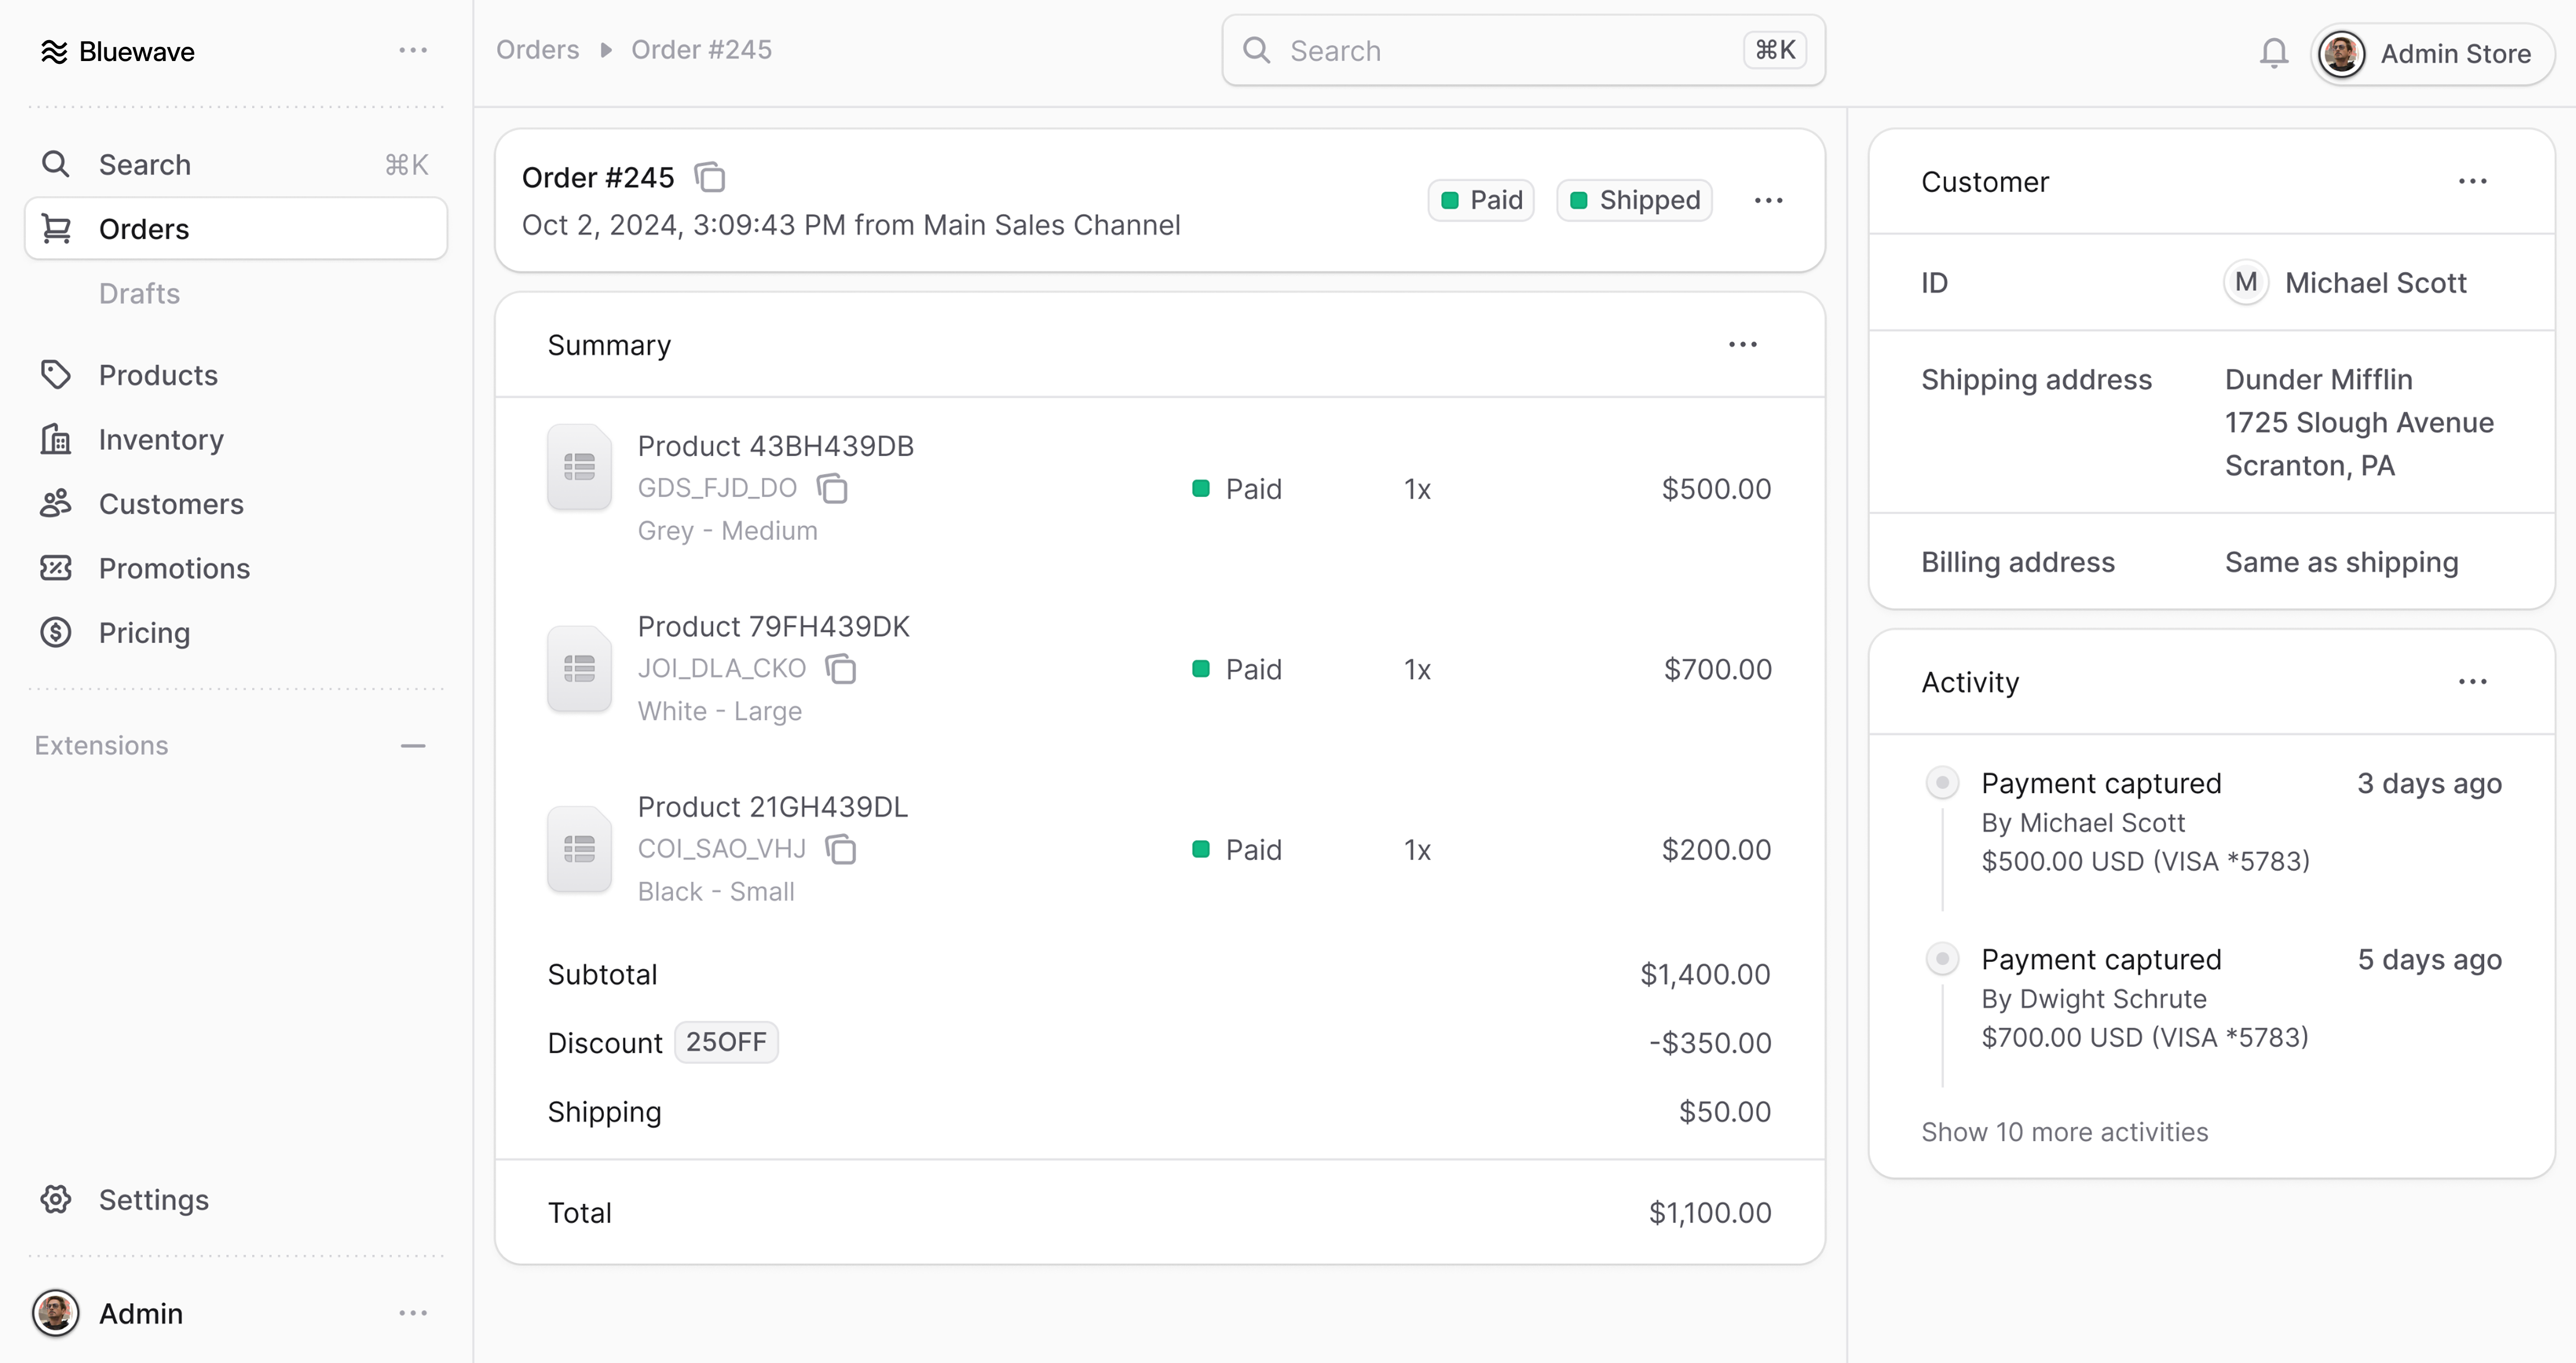
Task: Open notifications bell
Action: click(2273, 52)
